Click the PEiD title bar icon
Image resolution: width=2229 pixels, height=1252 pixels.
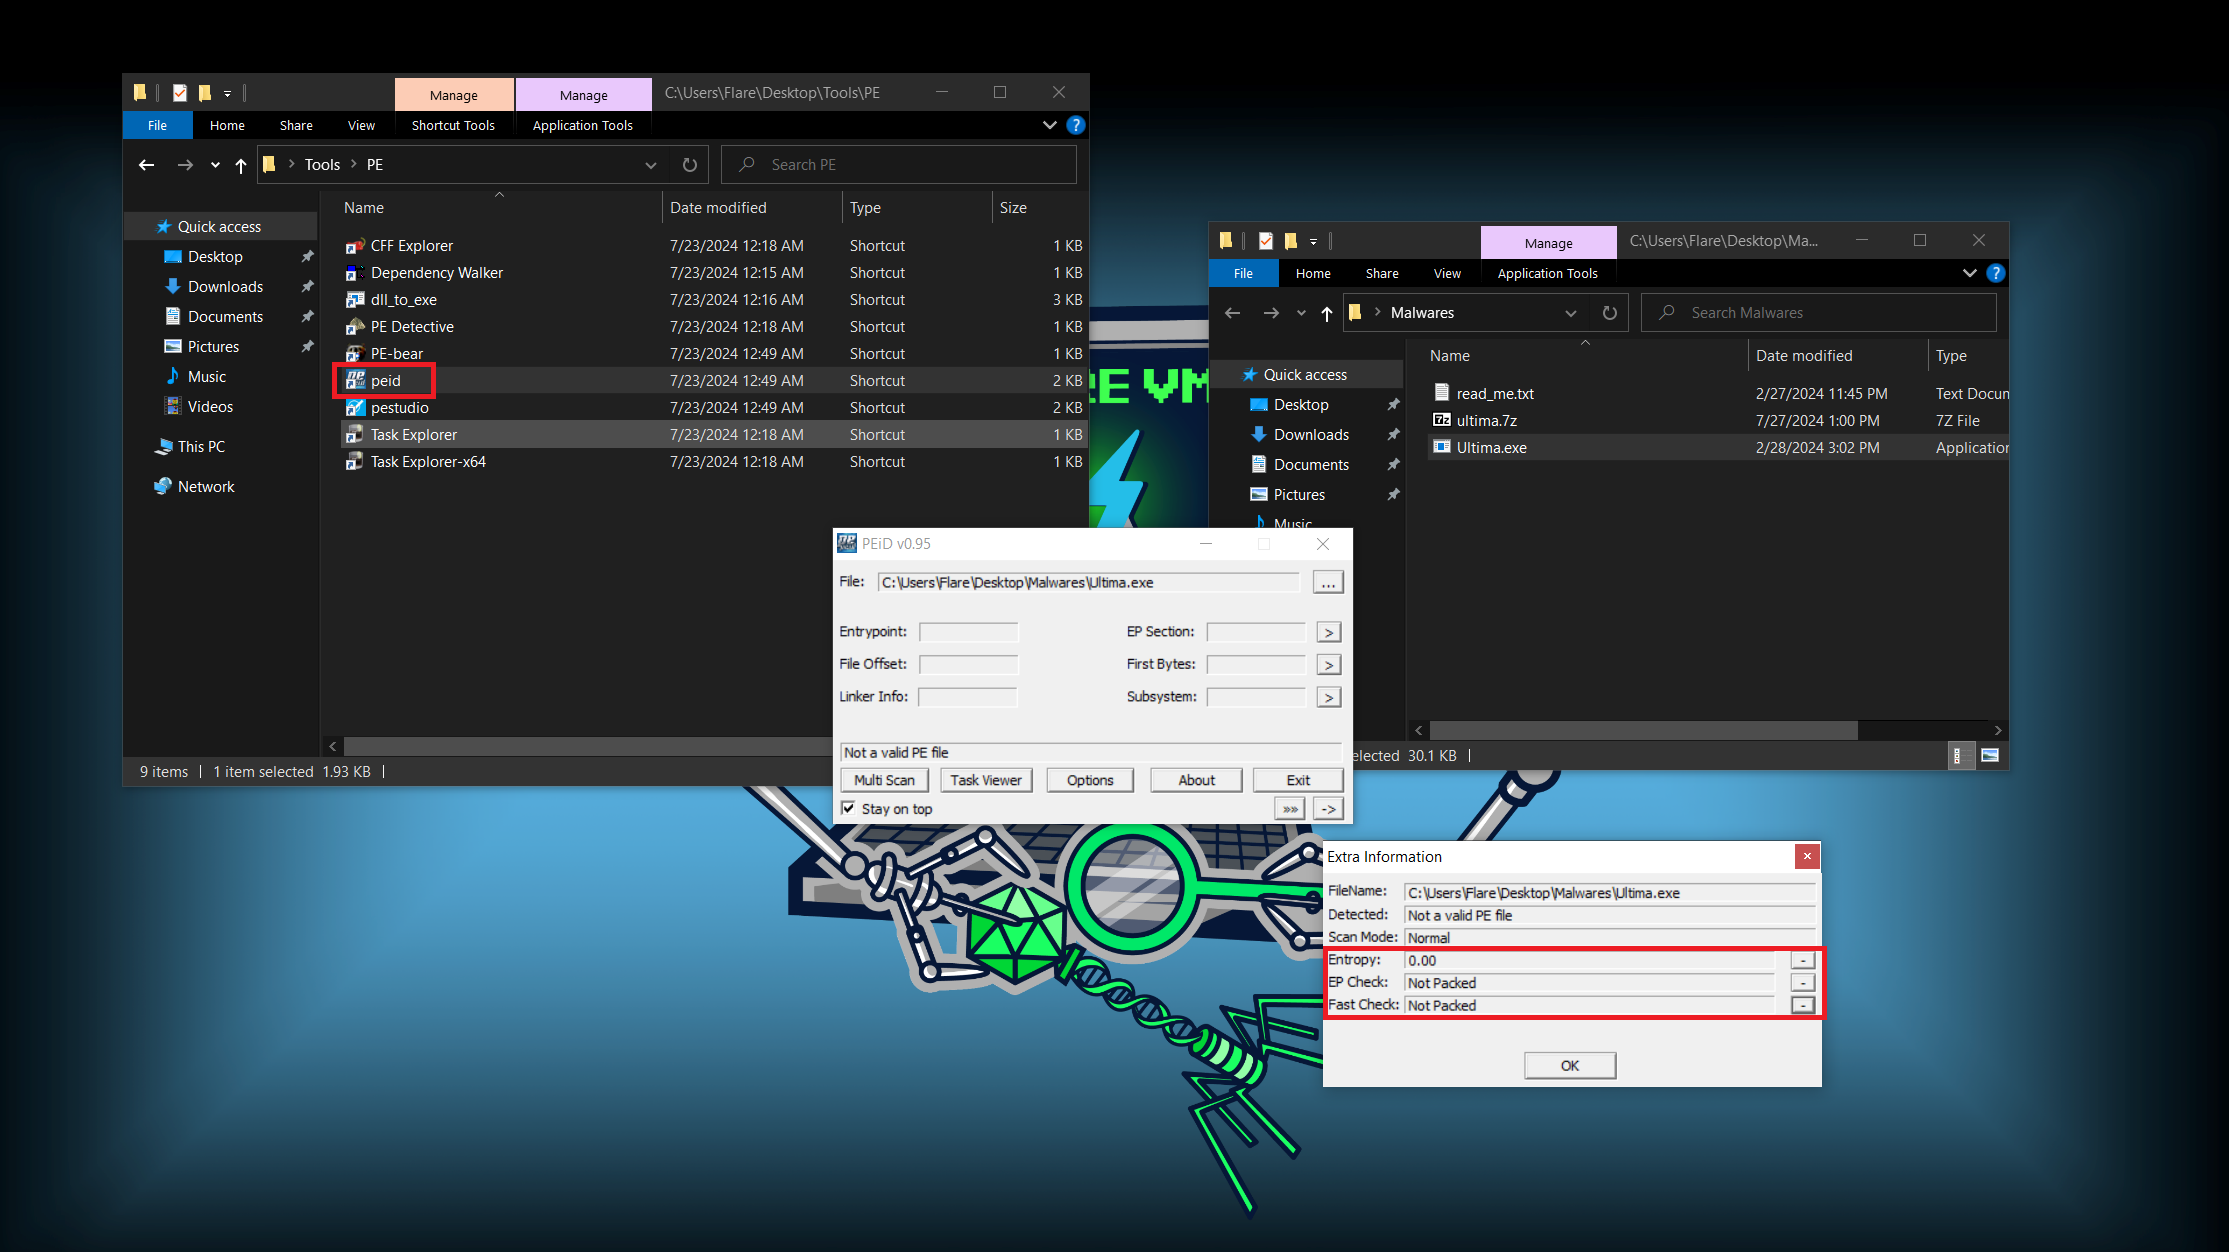[x=847, y=544]
